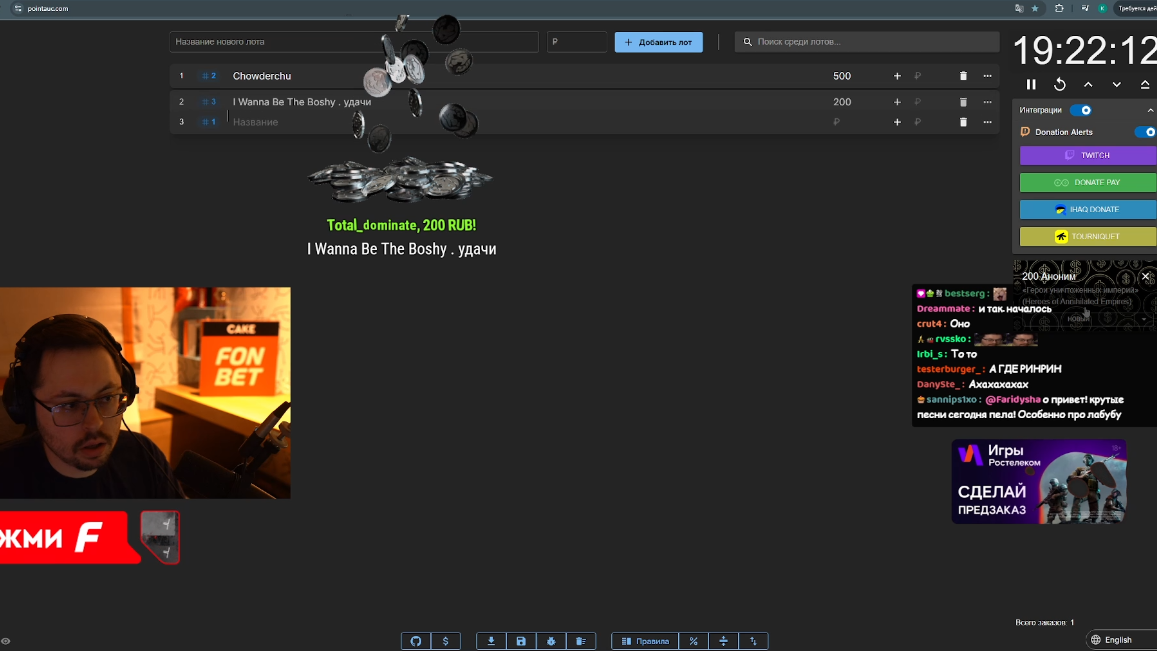1157x651 pixels.
Task: Increase timer with the up chevron
Action: tap(1088, 84)
